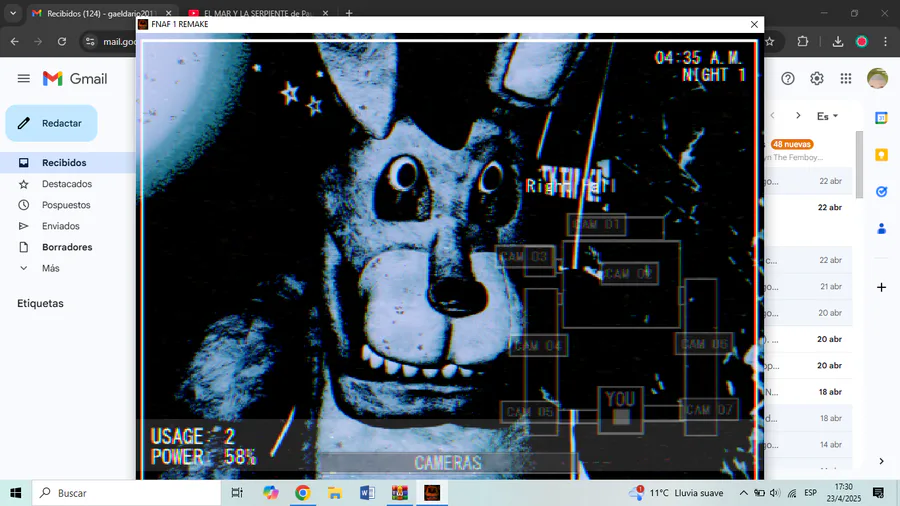Screen dimensions: 900x506
Task: Show hidden system tray icons
Action: pyautogui.click(x=743, y=493)
